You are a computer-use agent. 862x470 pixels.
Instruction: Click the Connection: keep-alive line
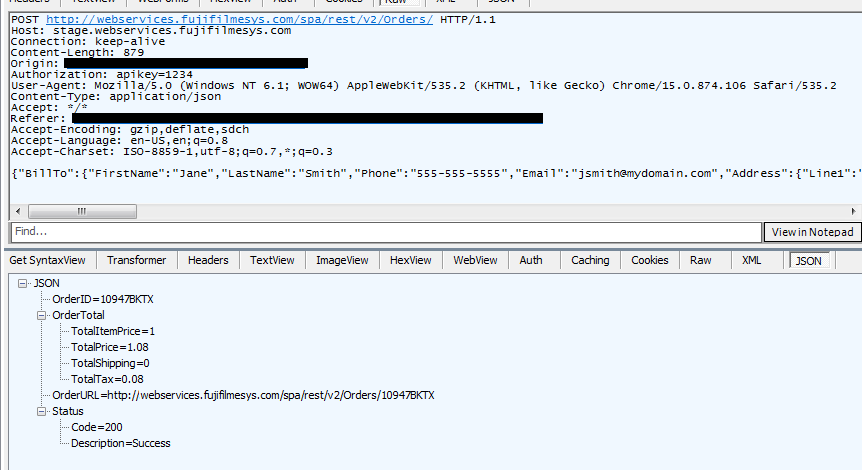[x=87, y=42]
